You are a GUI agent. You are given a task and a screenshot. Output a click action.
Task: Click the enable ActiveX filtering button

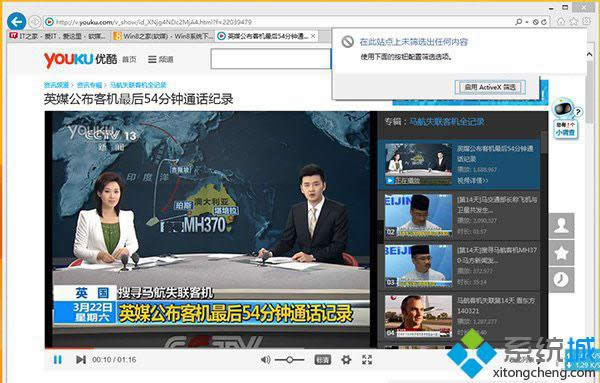pos(490,87)
